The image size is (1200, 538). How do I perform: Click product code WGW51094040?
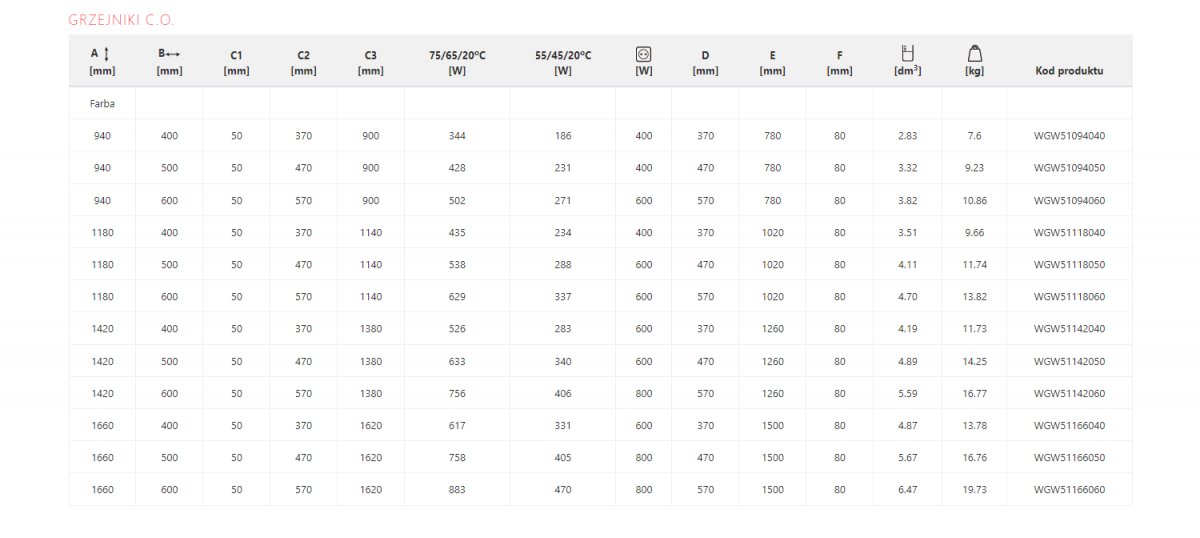tap(1069, 136)
